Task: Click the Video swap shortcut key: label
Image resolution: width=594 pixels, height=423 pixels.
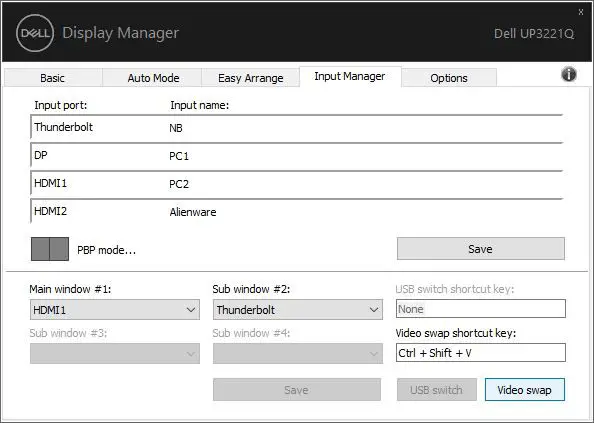Action: coord(456,333)
